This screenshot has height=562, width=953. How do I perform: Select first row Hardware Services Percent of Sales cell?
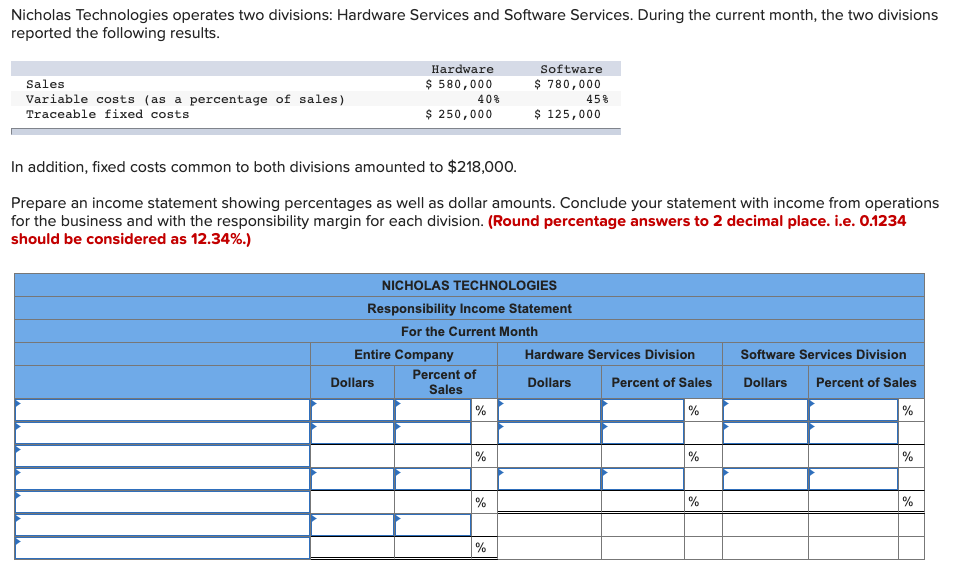click(643, 410)
